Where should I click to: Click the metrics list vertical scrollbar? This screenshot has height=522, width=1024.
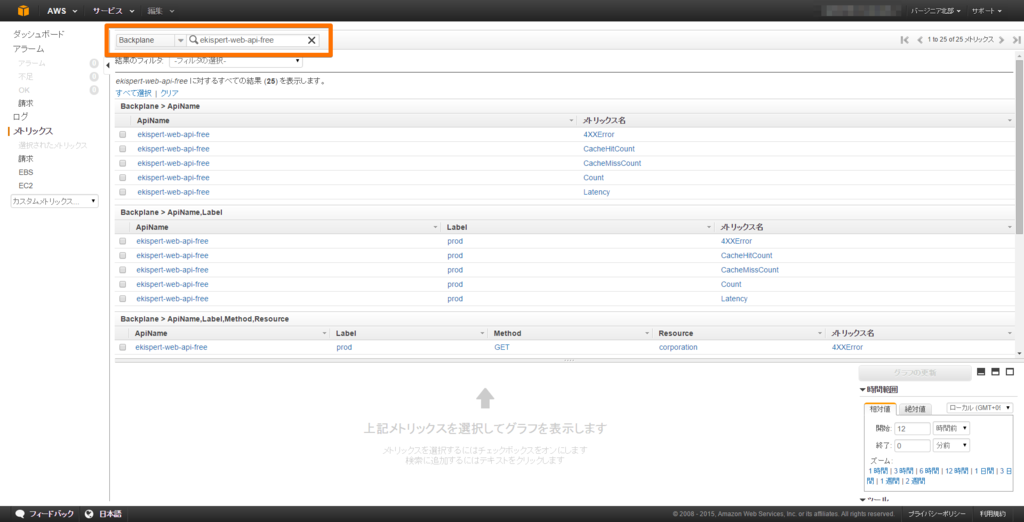click(x=1019, y=147)
